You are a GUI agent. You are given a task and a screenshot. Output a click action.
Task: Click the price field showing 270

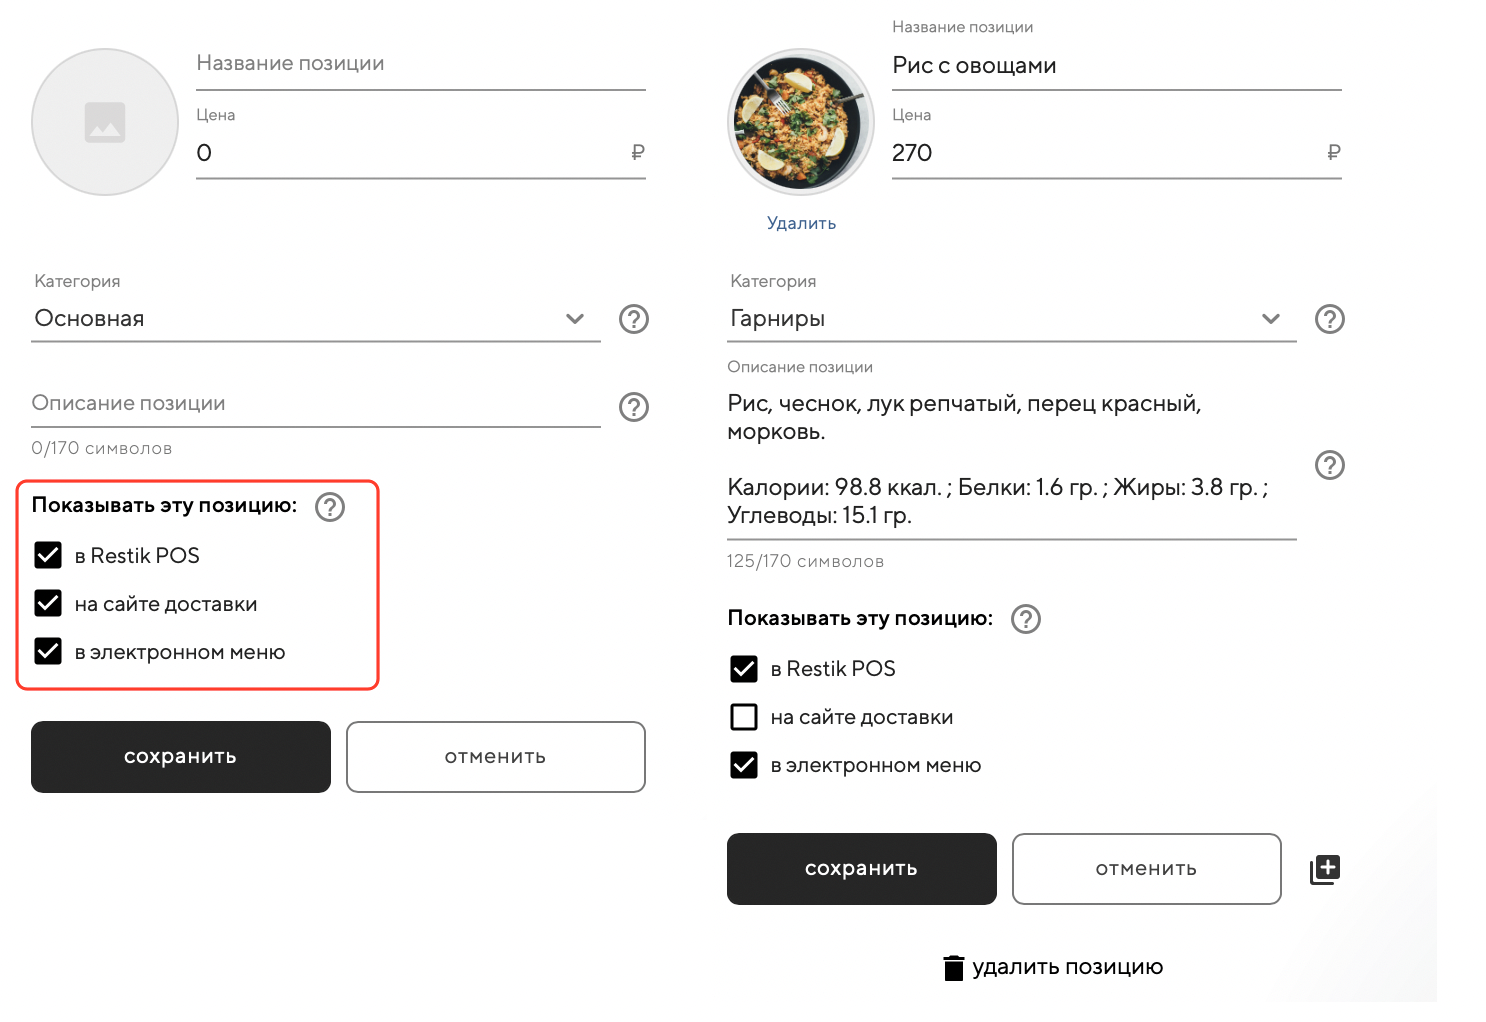(x=1100, y=153)
